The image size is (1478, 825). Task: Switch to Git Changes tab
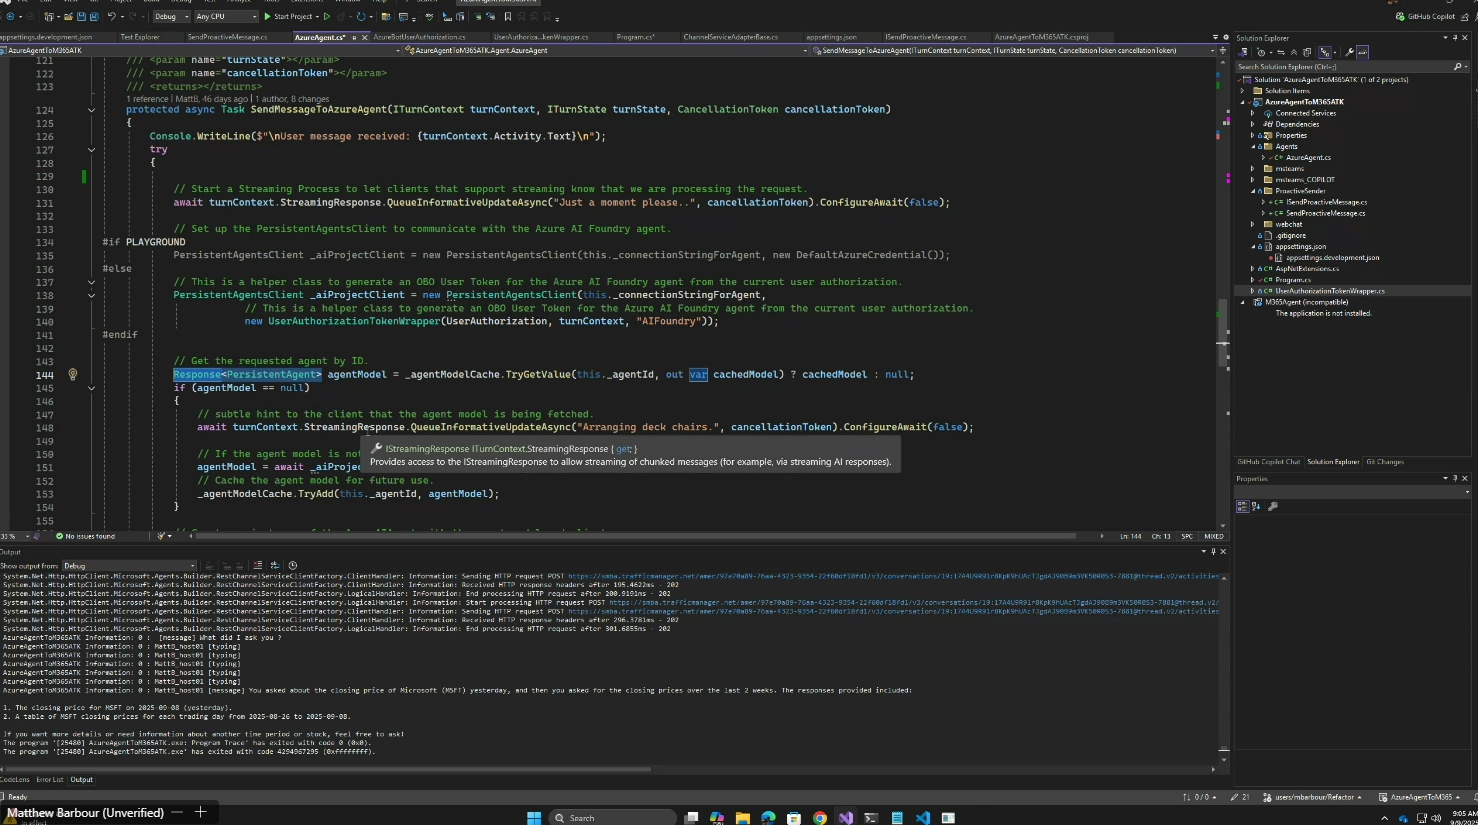(x=1385, y=462)
